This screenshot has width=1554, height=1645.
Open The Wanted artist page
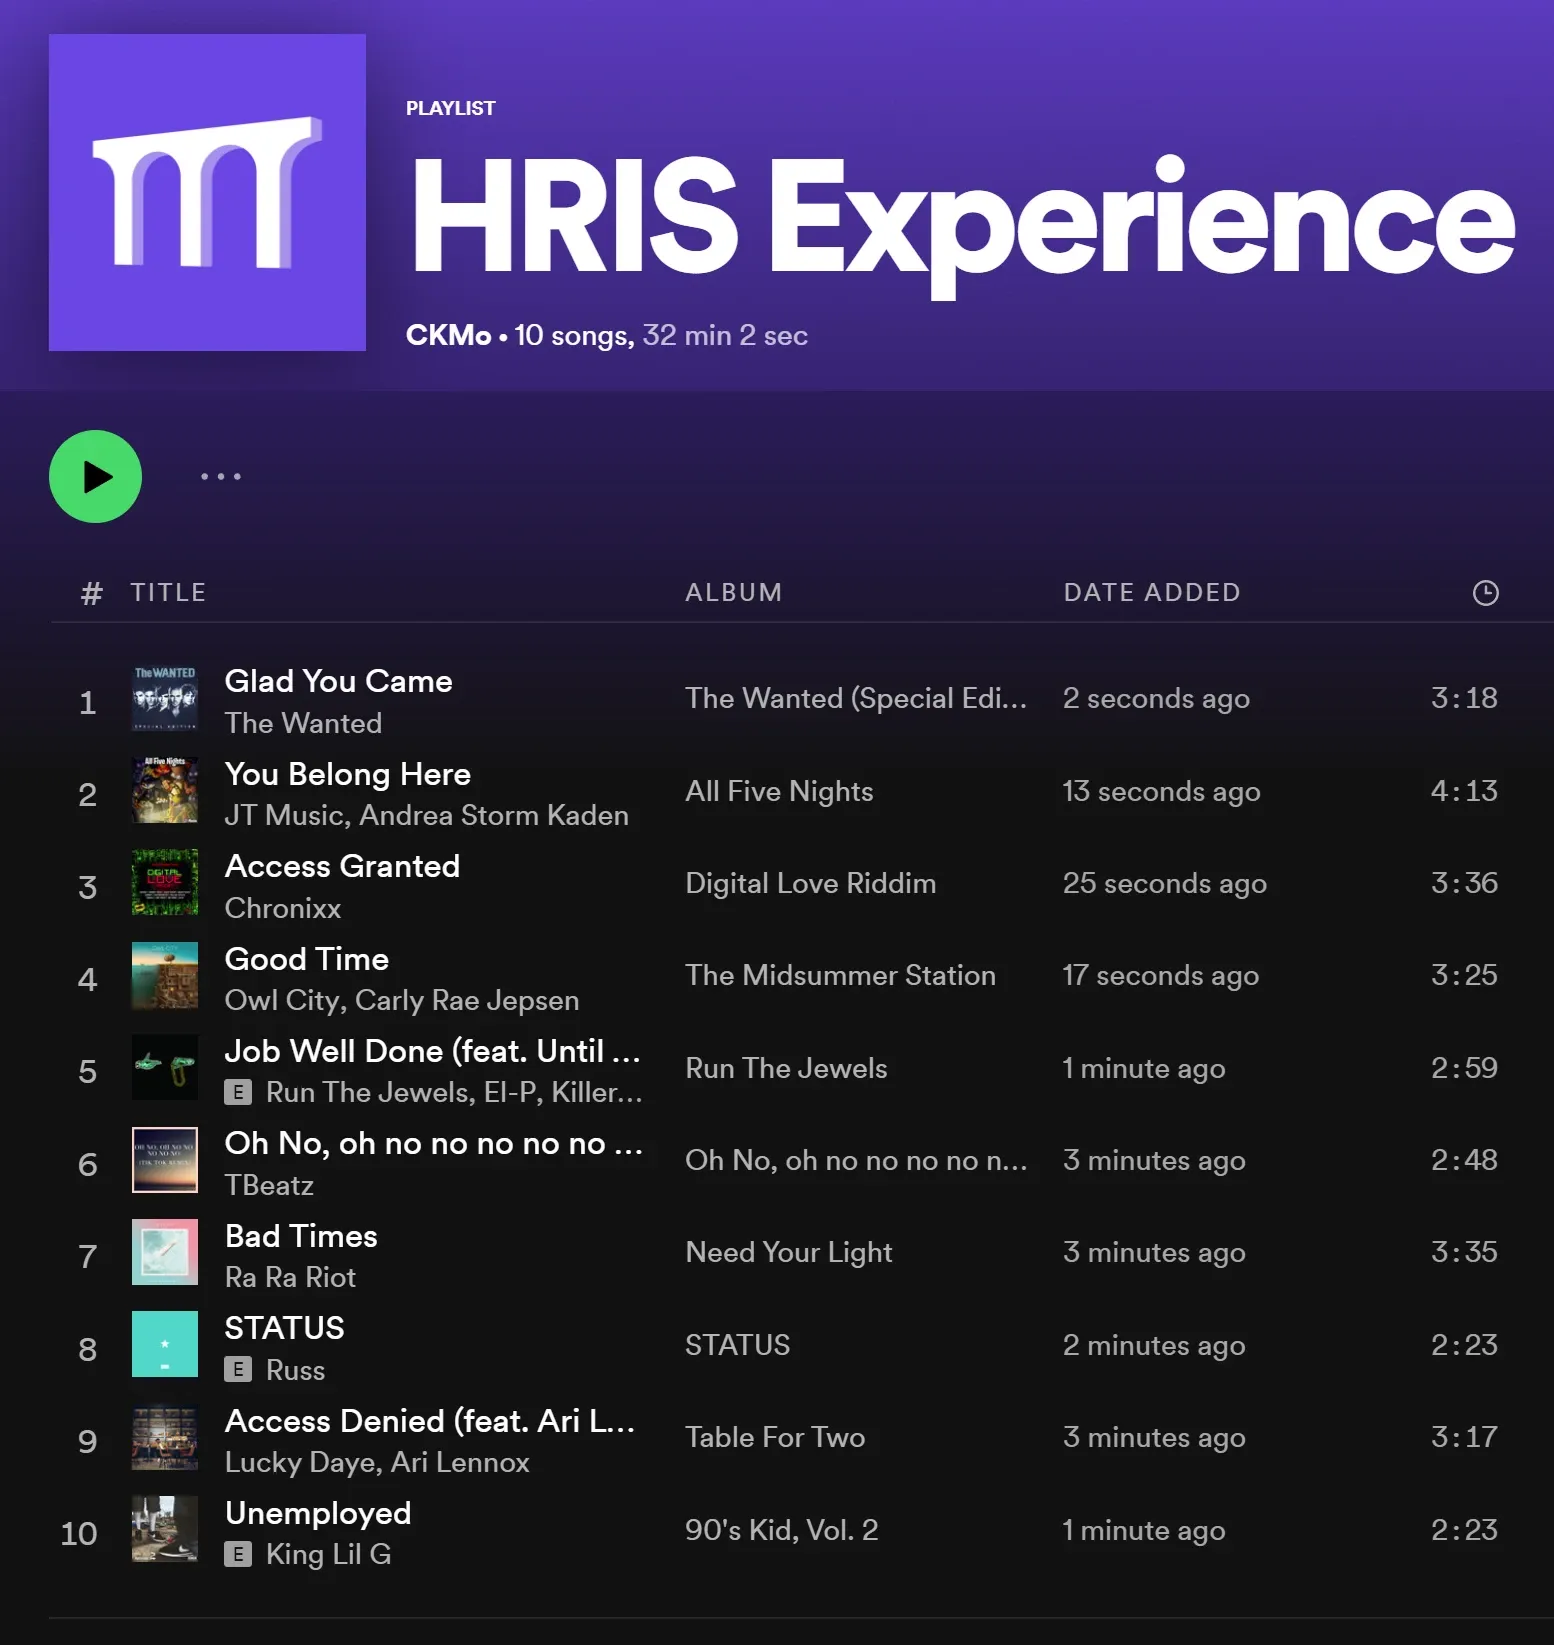[303, 723]
